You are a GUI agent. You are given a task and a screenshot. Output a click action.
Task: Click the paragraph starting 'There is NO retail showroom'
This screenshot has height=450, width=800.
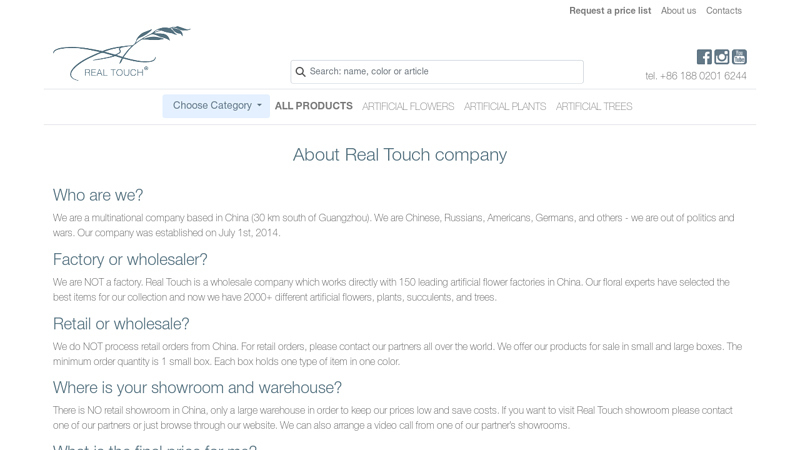[x=393, y=418]
